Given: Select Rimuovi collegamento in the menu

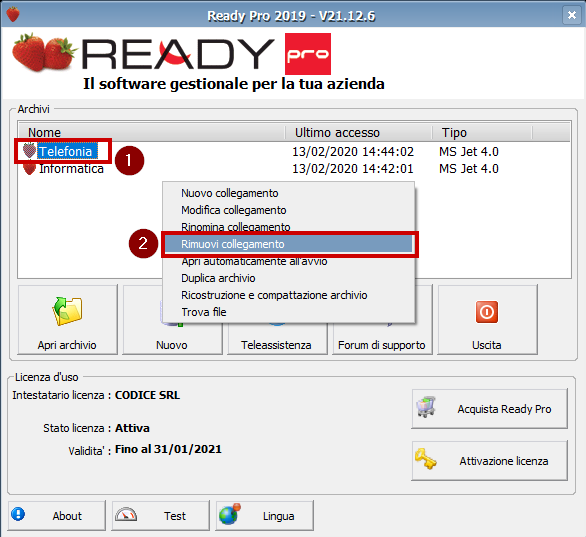Looking at the screenshot, I should (x=289, y=244).
